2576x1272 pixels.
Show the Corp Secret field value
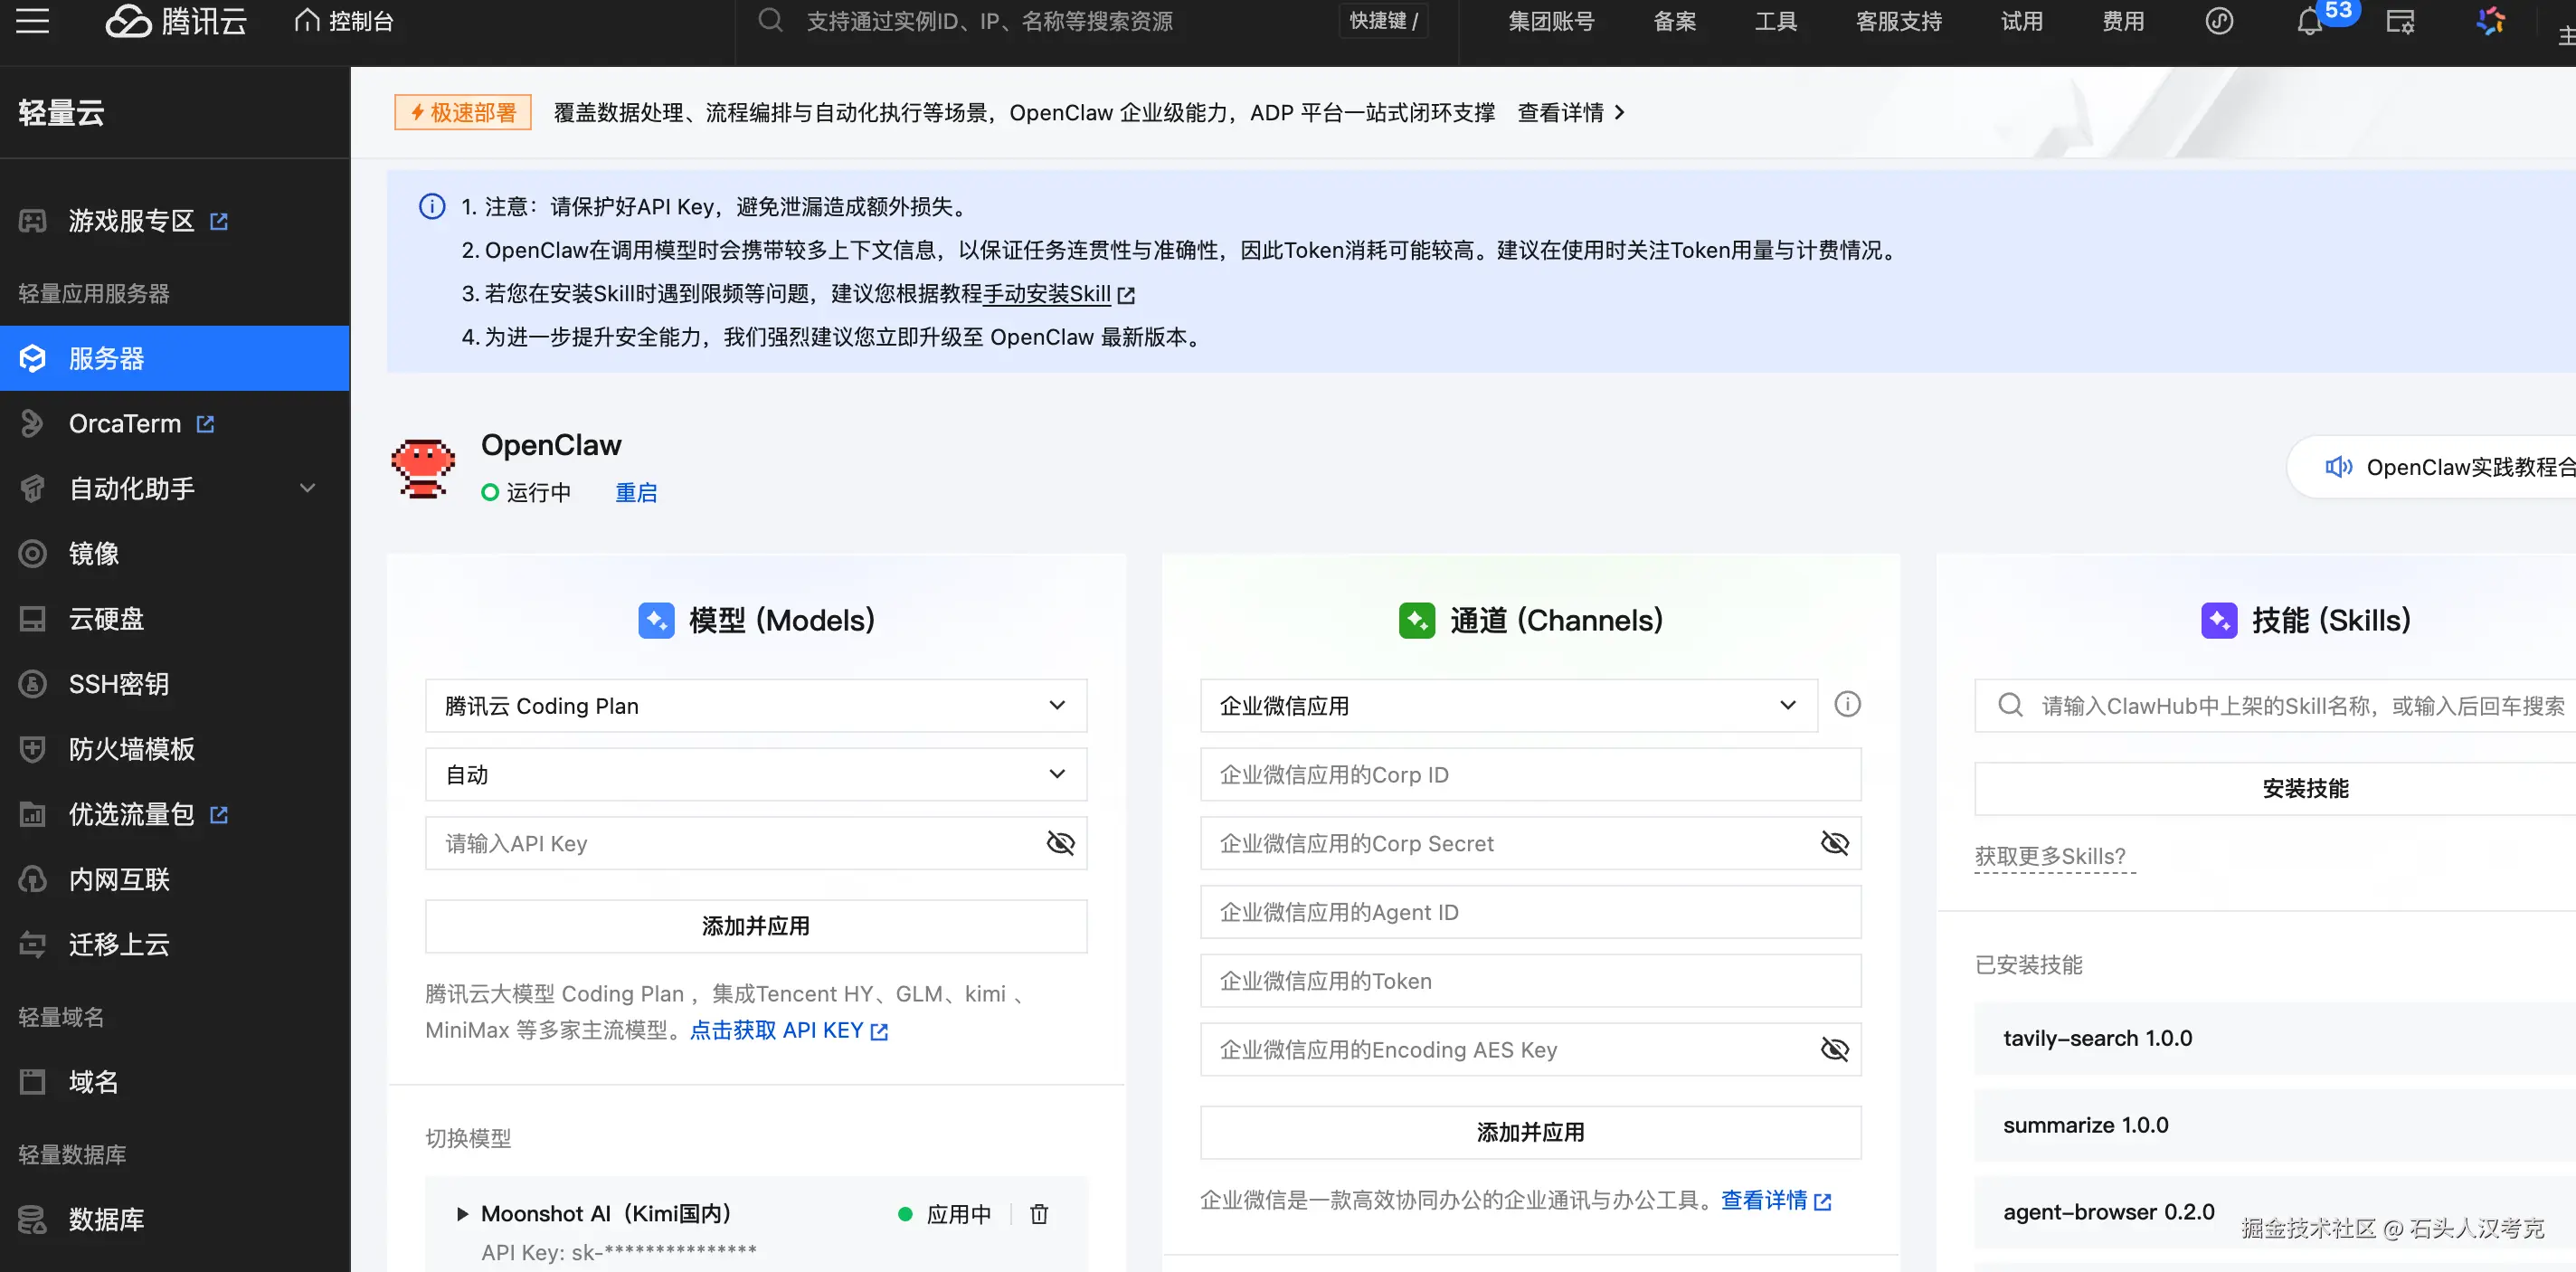coord(1834,843)
